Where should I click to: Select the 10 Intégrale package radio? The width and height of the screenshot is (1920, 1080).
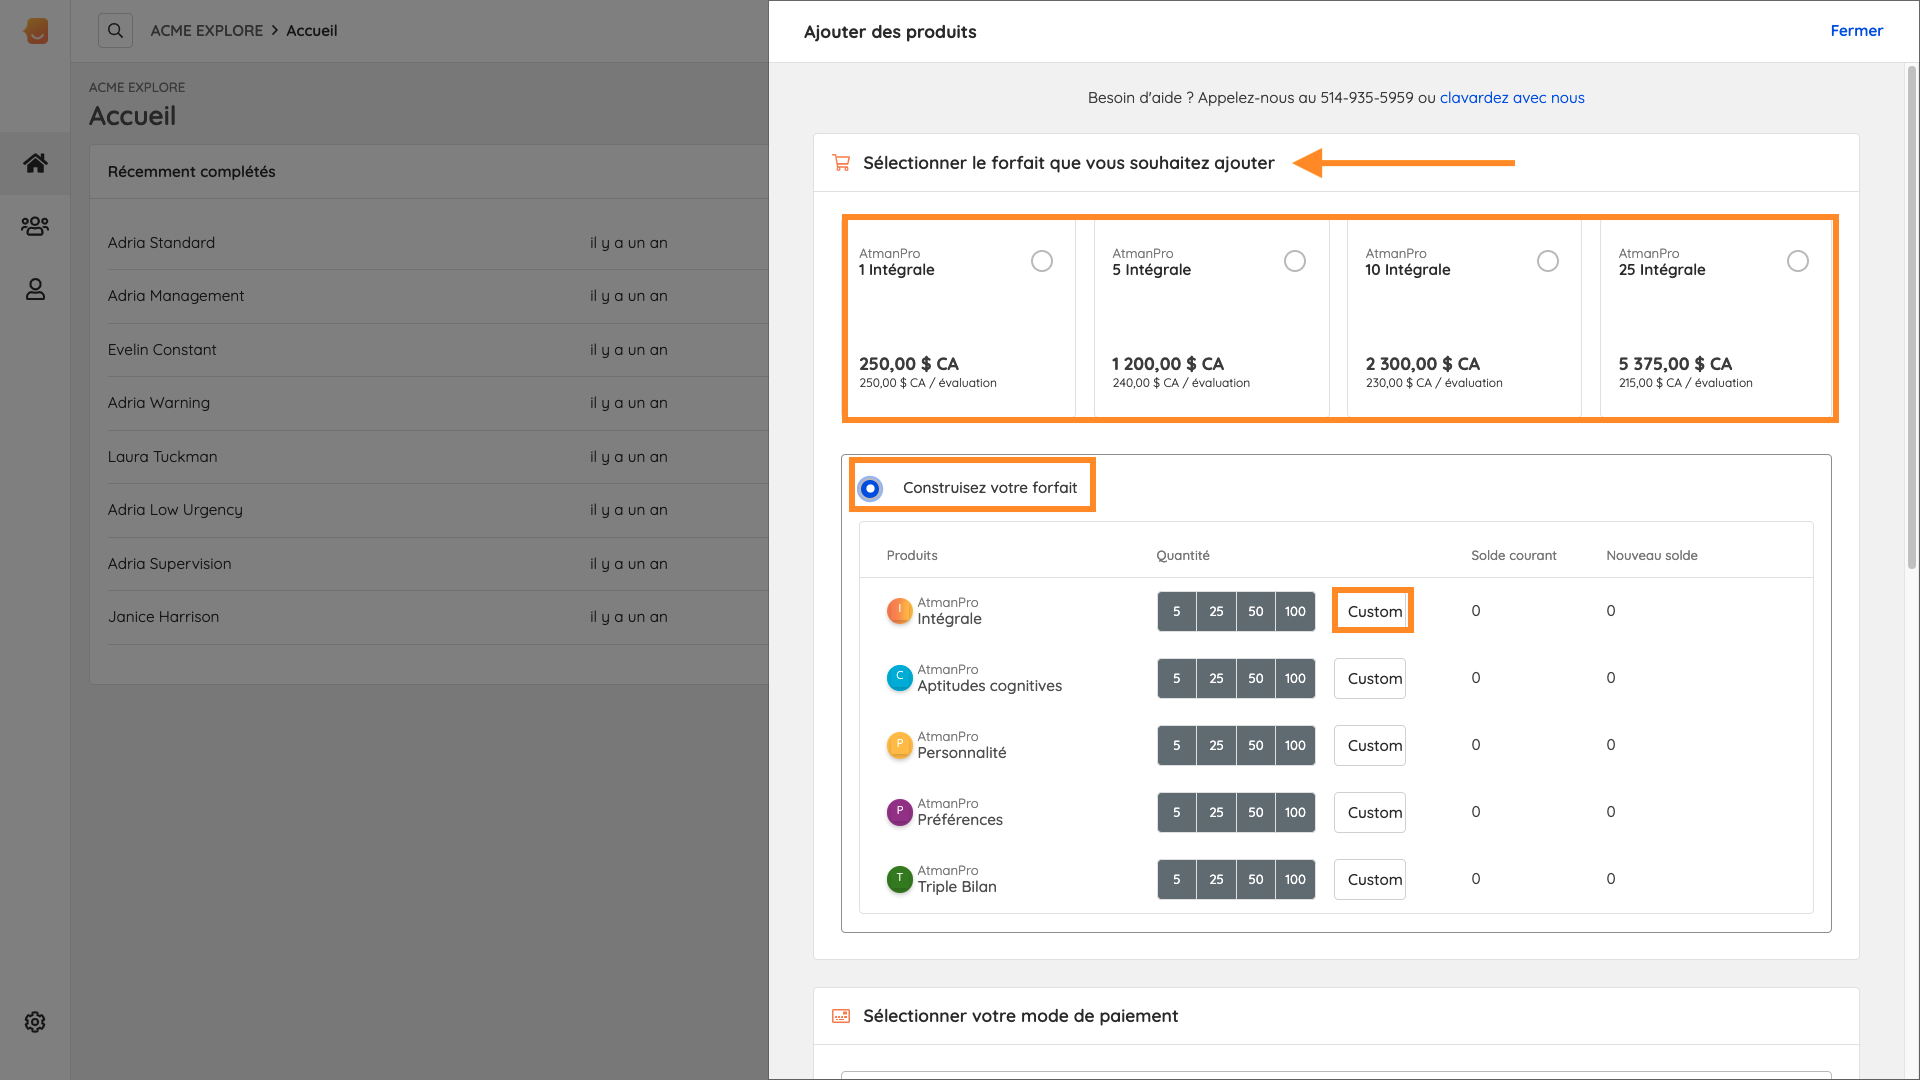(1548, 261)
